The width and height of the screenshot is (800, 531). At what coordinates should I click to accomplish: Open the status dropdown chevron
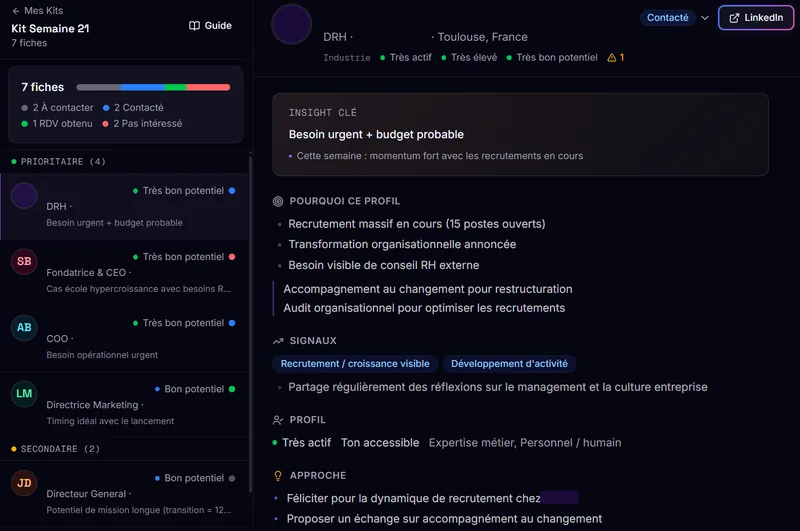click(x=705, y=18)
